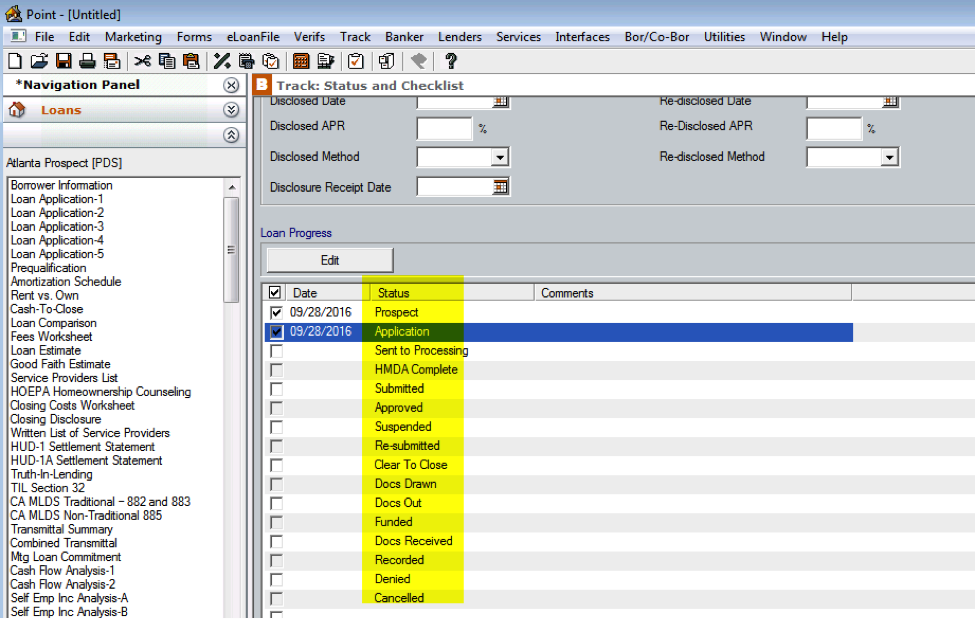975x619 pixels.
Task: Cut selection using the scissors icon
Action: 142,61
